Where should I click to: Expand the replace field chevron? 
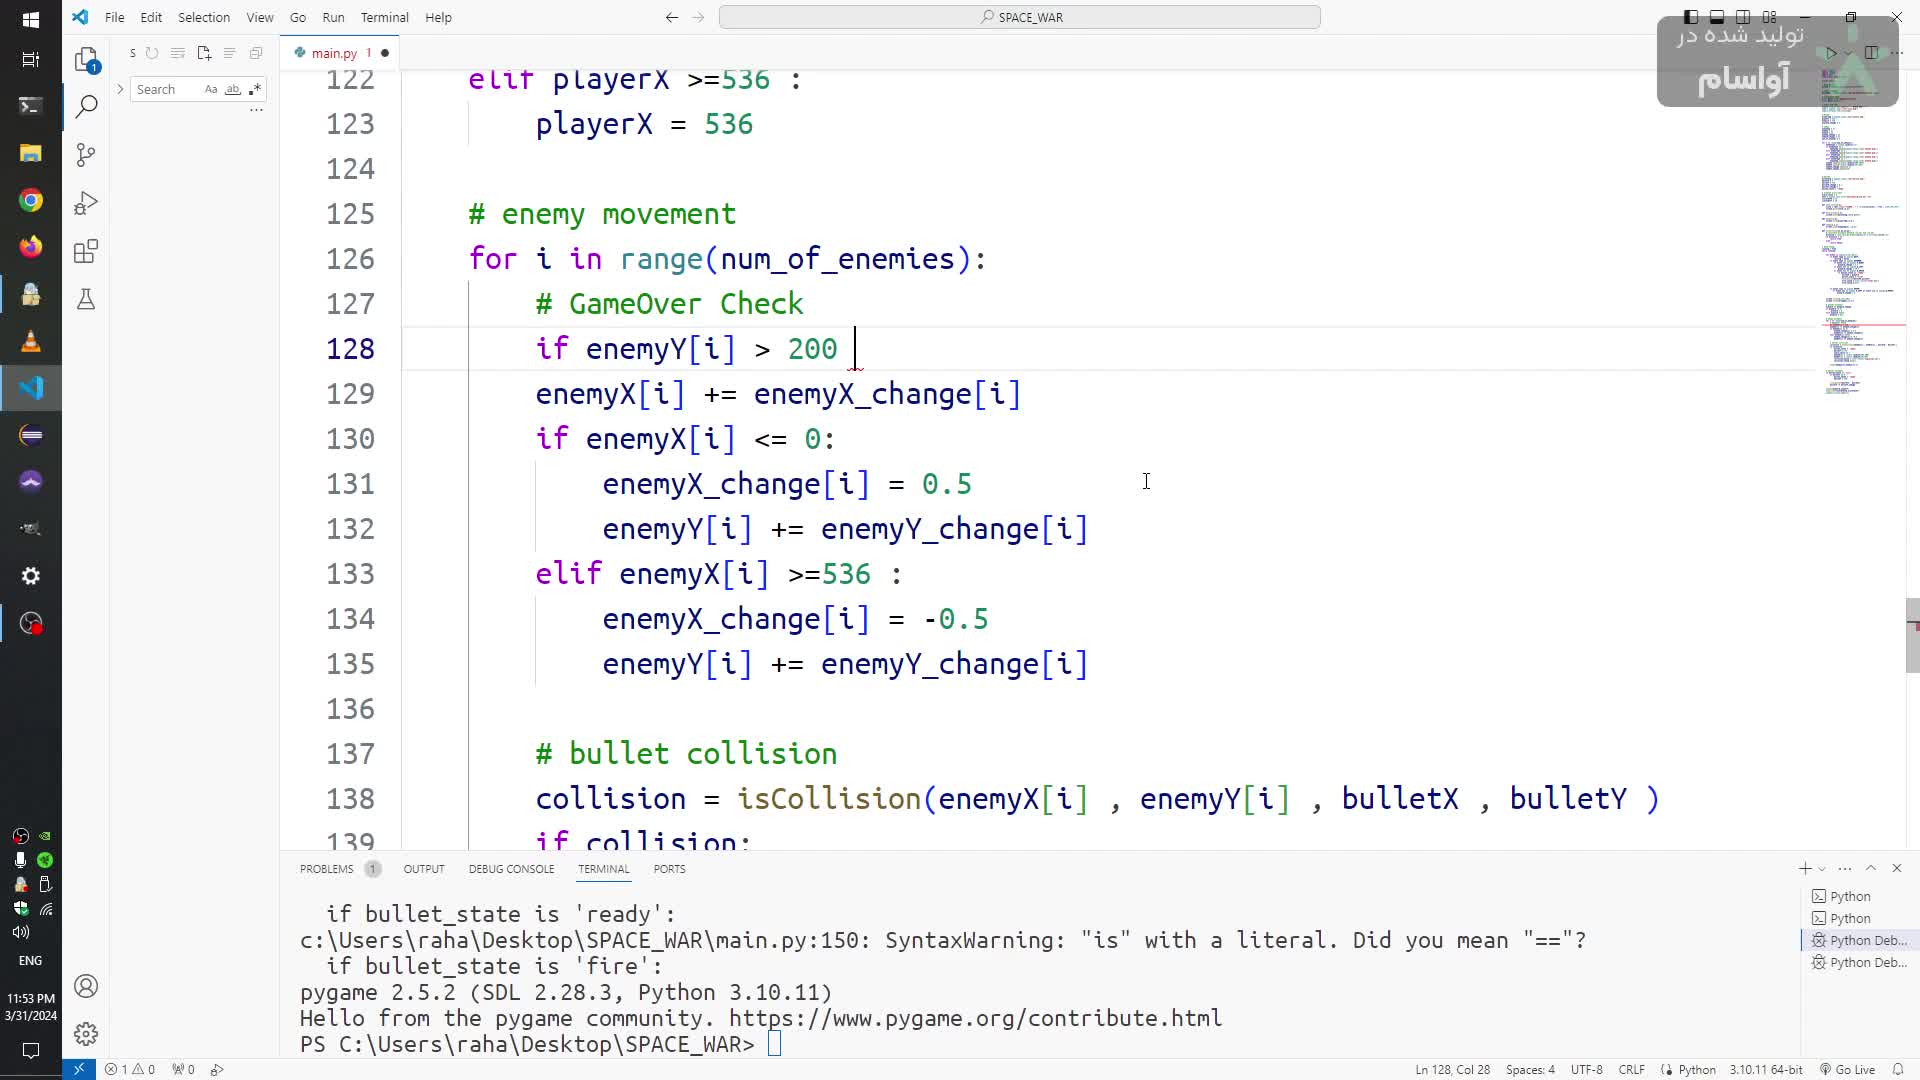click(x=120, y=89)
